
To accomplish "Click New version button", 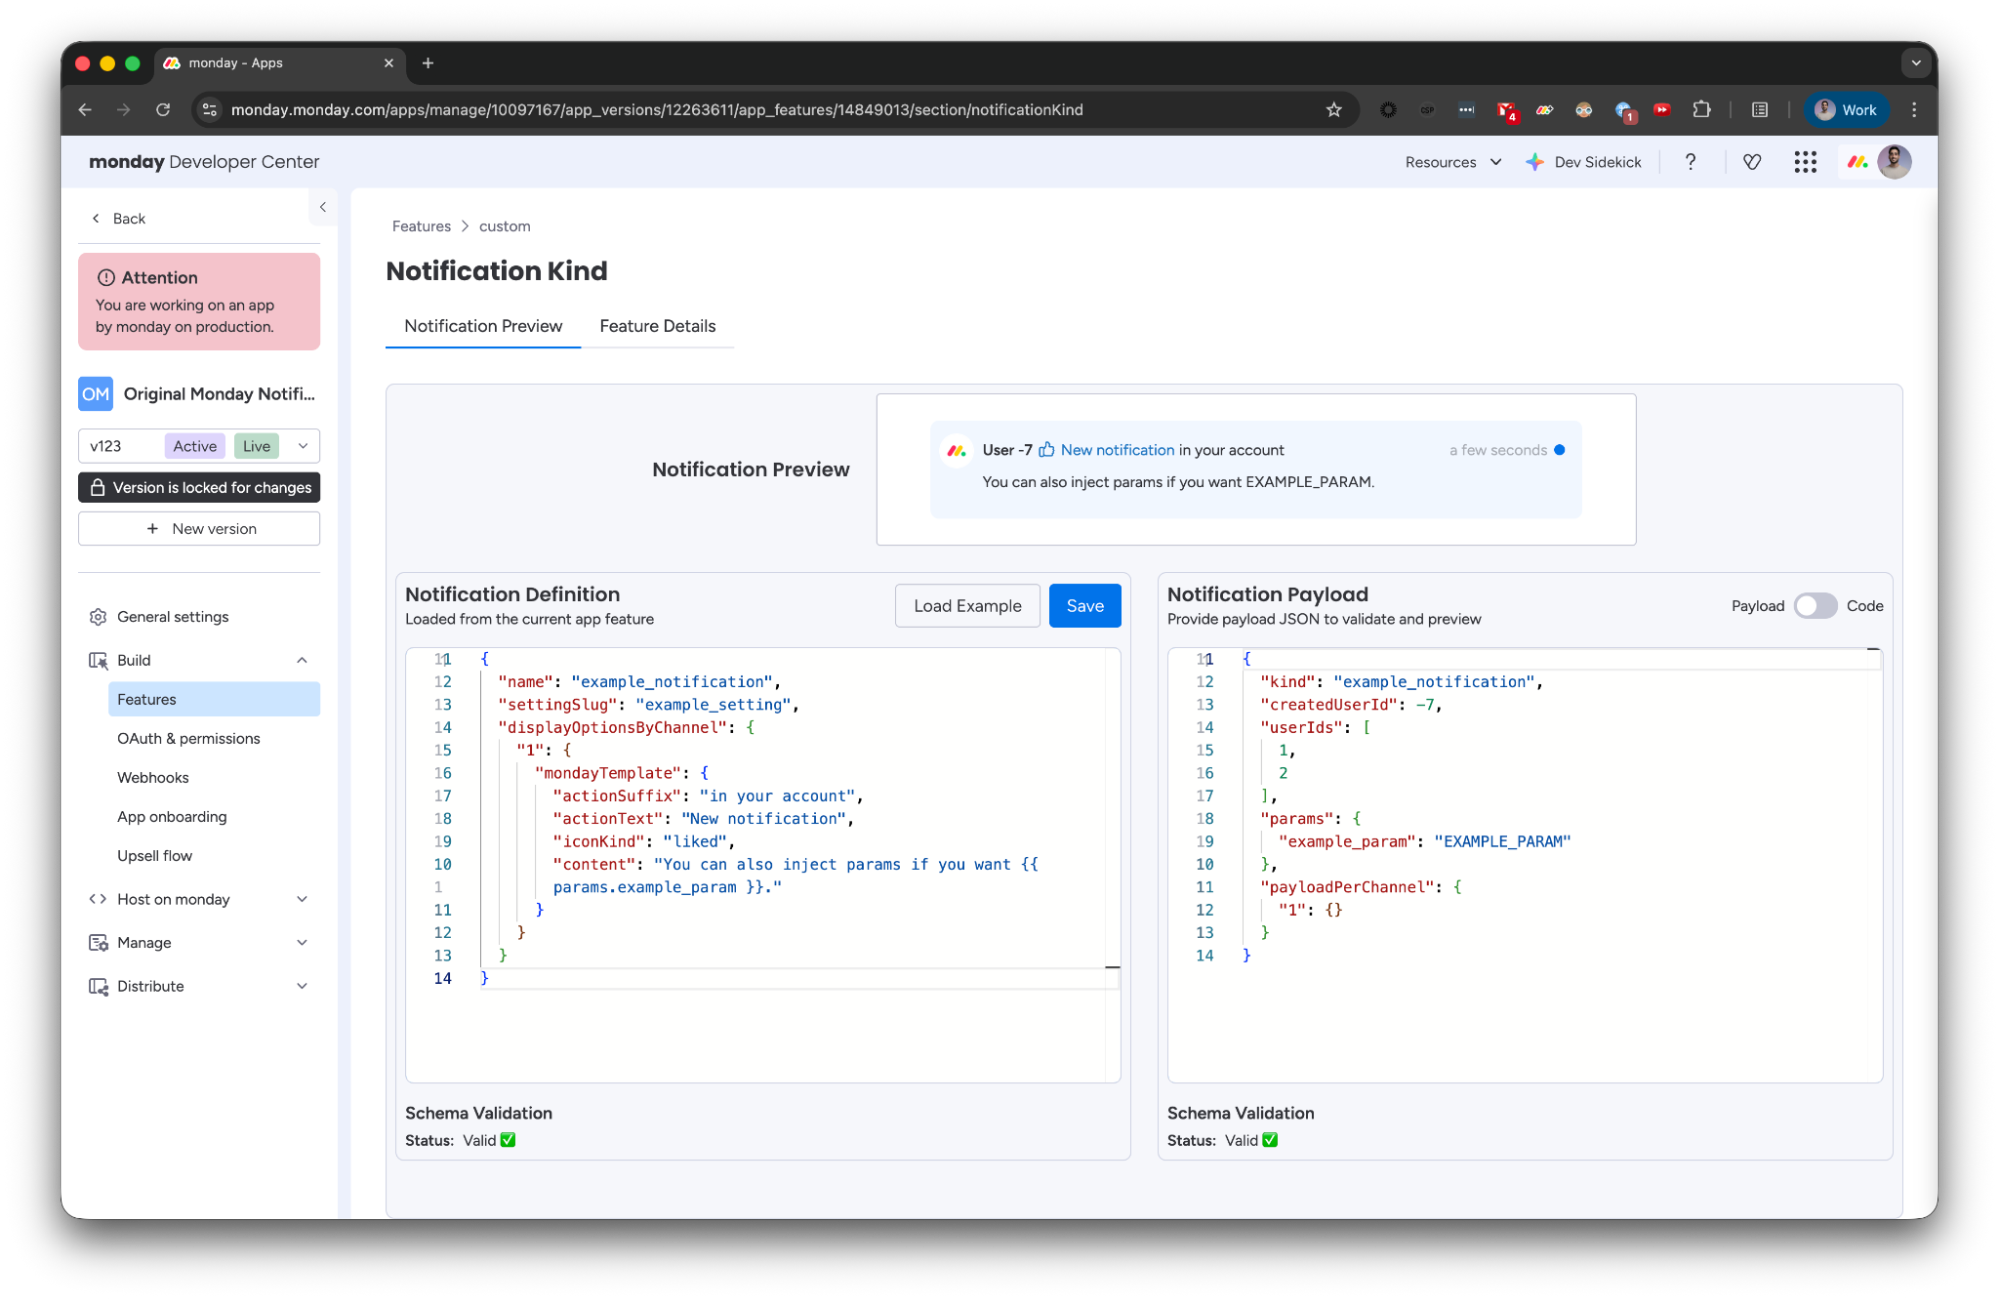I will point(199,529).
